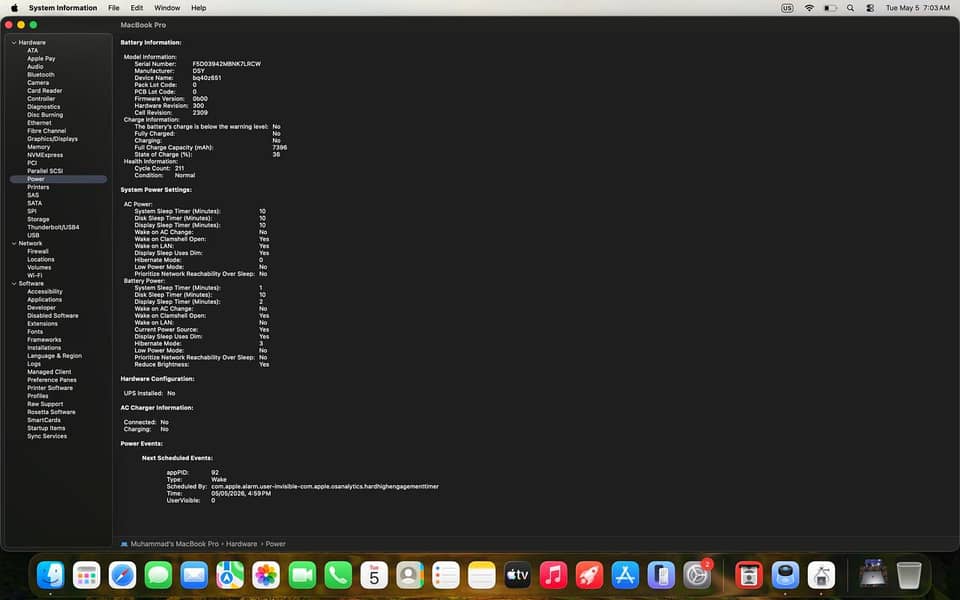Viewport: 960px width, 600px height.
Task: Click the US input source indicator
Action: 787,8
